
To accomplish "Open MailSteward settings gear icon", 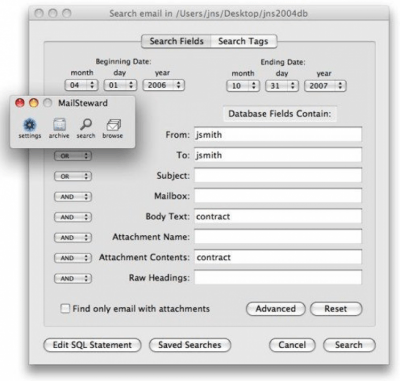I will pyautogui.click(x=30, y=125).
